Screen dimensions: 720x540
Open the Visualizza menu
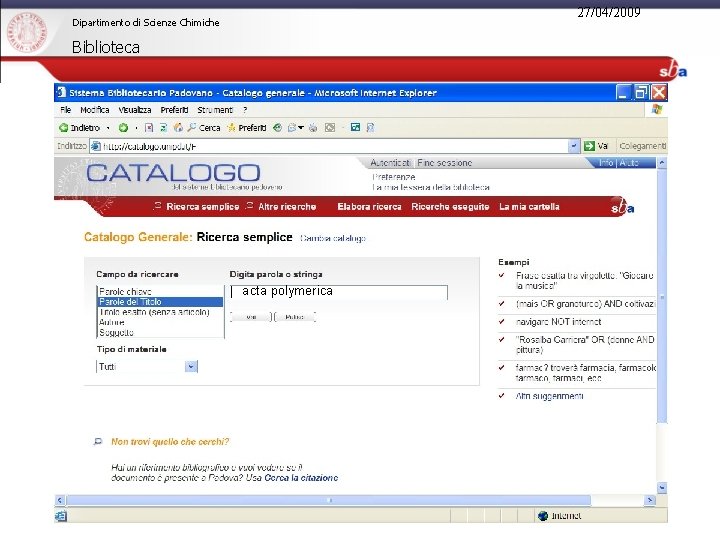coord(135,110)
